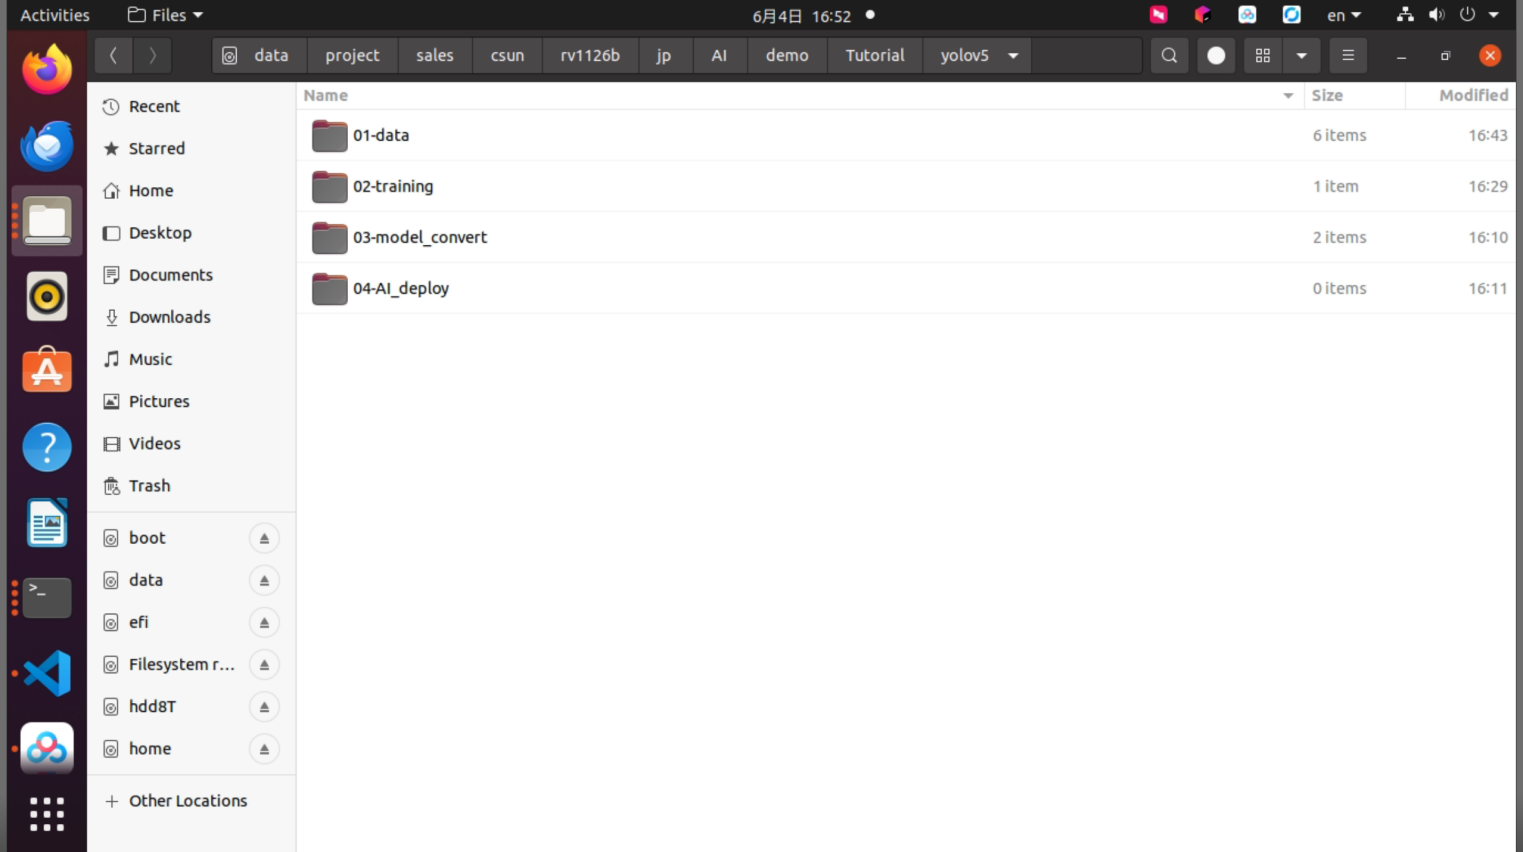The height and width of the screenshot is (852, 1523).
Task: Expand the view options dropdown arrow
Action: pos(1301,56)
